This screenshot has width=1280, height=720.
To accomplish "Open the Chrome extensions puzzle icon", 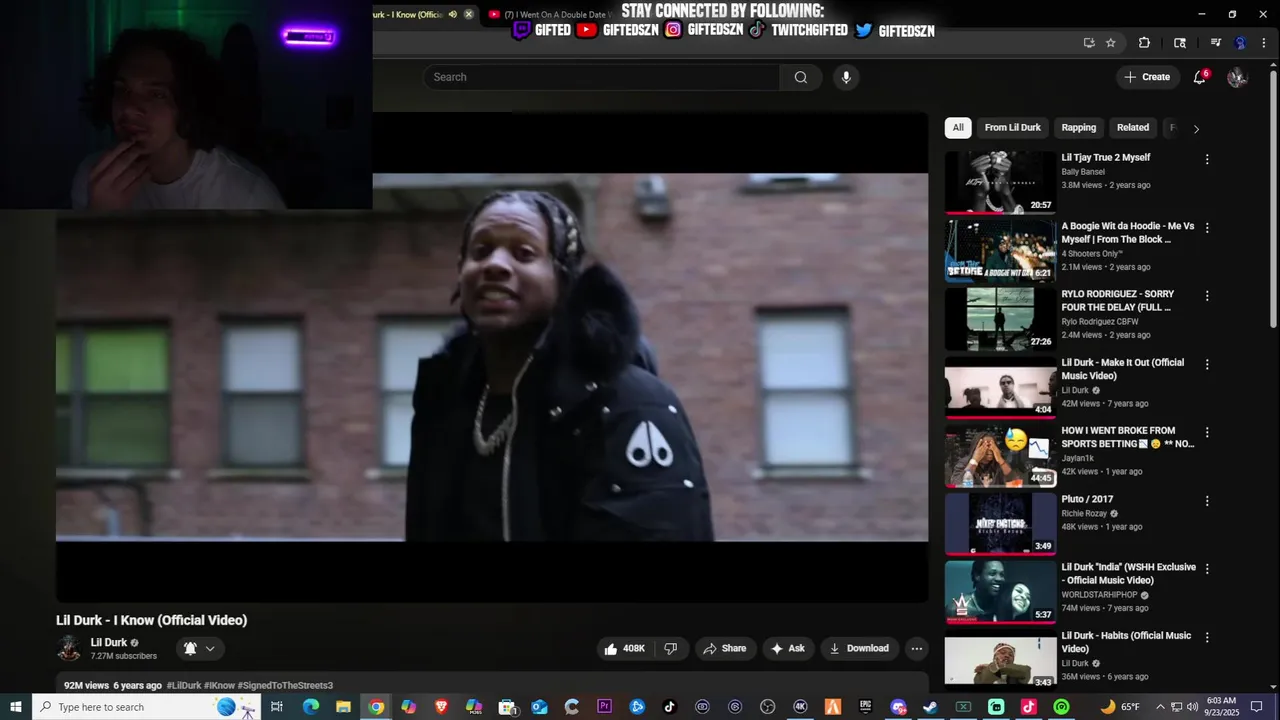I will coord(1144,43).
